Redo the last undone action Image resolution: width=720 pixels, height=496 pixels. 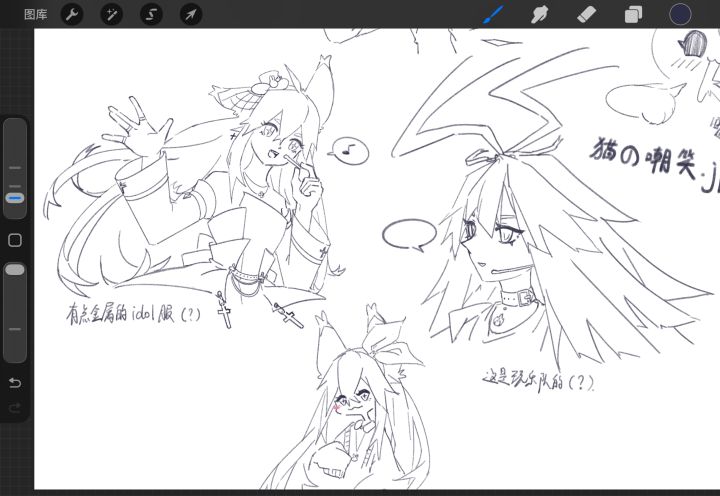pos(15,408)
